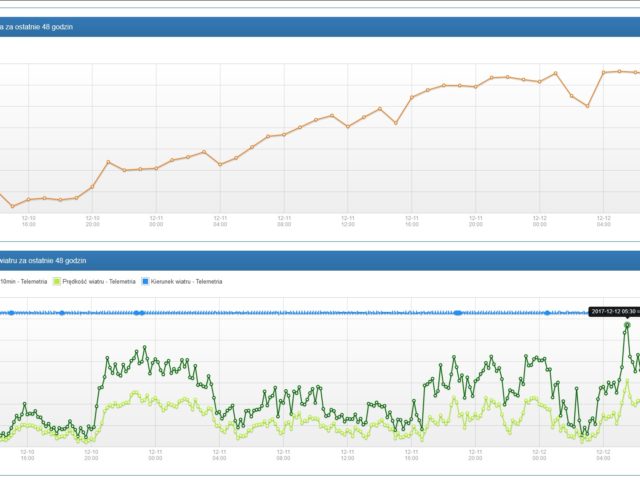The height and width of the screenshot is (480, 640).
Task: Click the blue Kierunek wiatru legend swatch
Action: 145,282
